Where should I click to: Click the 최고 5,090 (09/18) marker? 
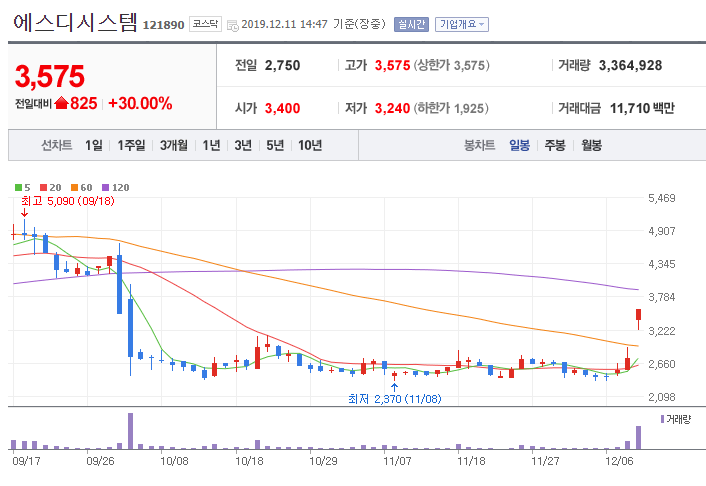[68, 201]
